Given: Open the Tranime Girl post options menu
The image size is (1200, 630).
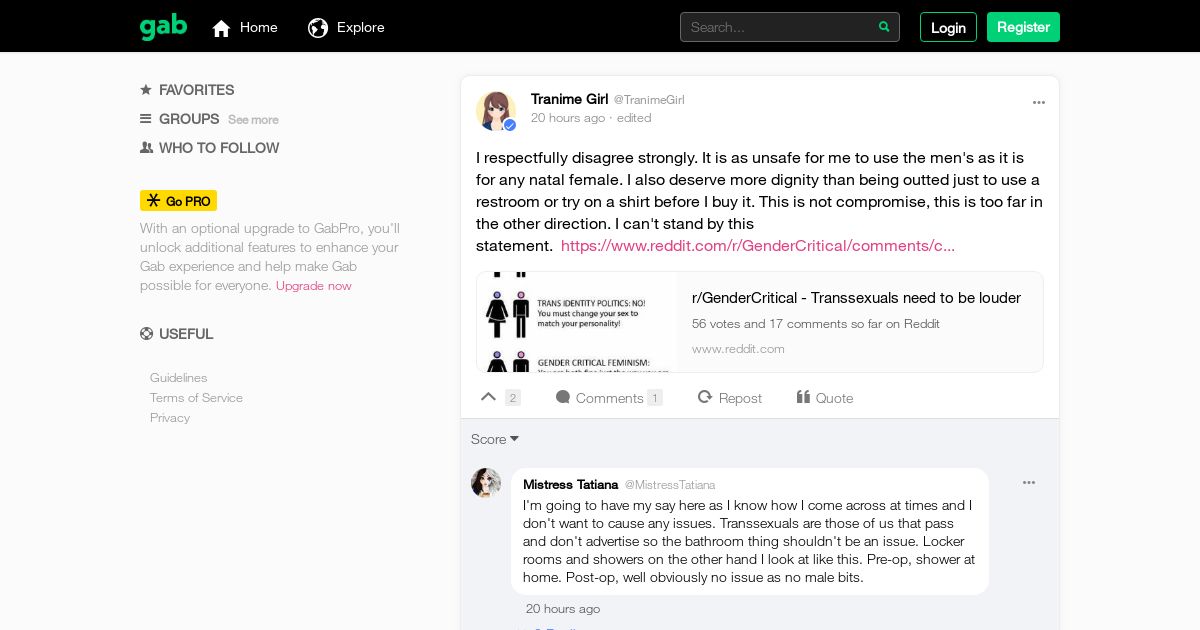Looking at the screenshot, I should pos(1039,102).
